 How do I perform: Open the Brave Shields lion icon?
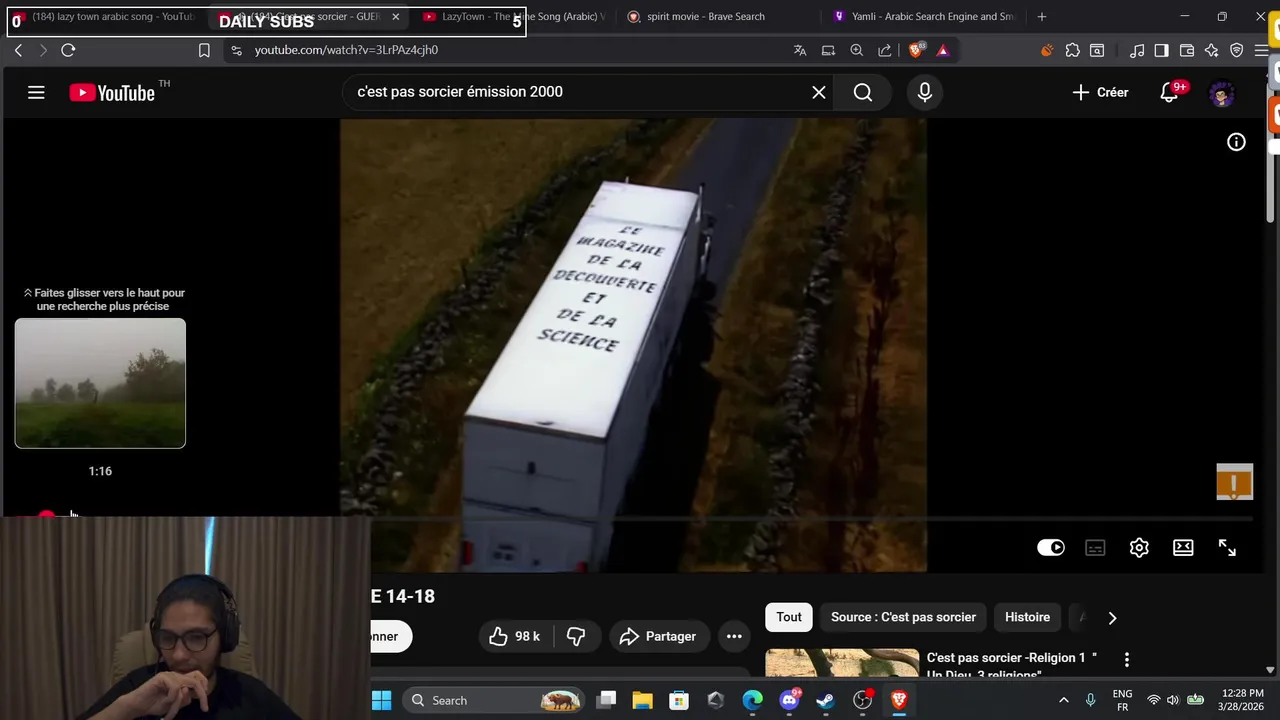(916, 49)
